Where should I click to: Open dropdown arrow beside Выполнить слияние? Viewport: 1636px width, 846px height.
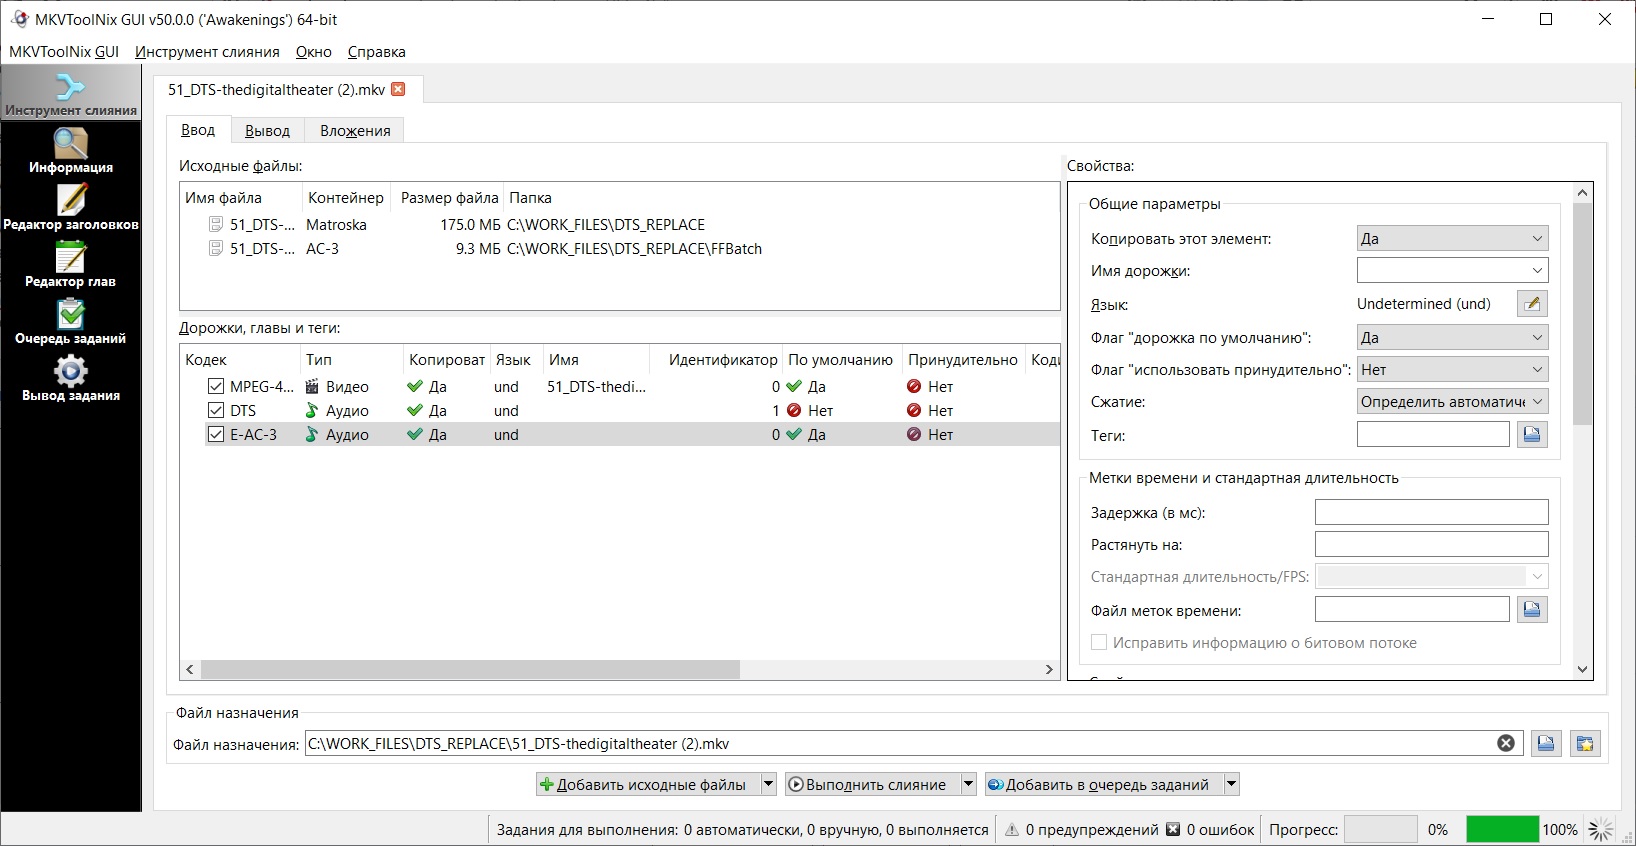(968, 785)
